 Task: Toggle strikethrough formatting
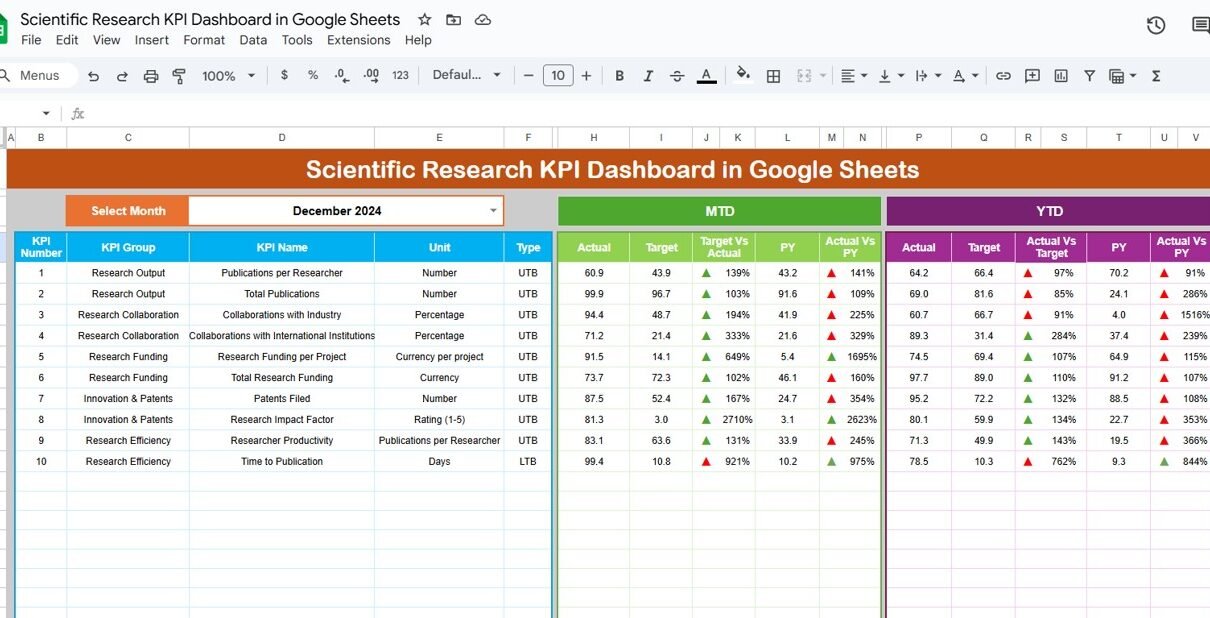point(677,76)
